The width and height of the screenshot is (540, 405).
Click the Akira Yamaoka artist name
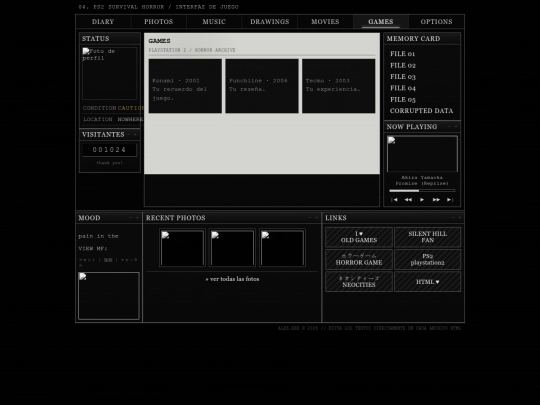(422, 178)
